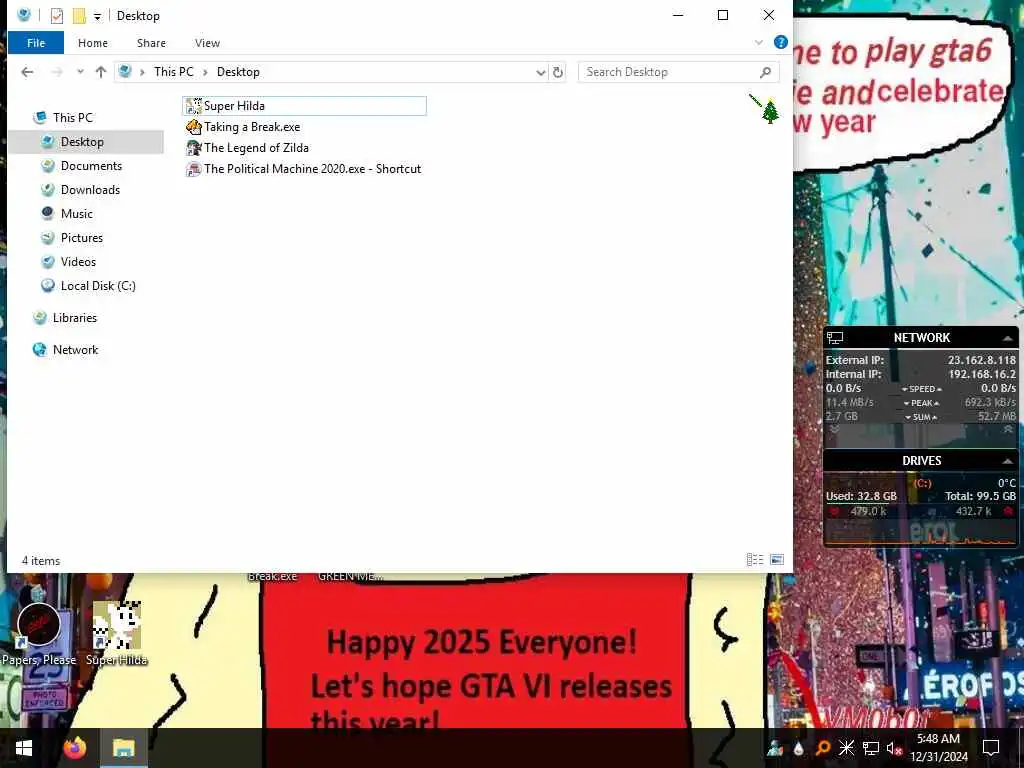The image size is (1024, 768).
Task: Click the muted volume tray icon
Action: point(894,748)
